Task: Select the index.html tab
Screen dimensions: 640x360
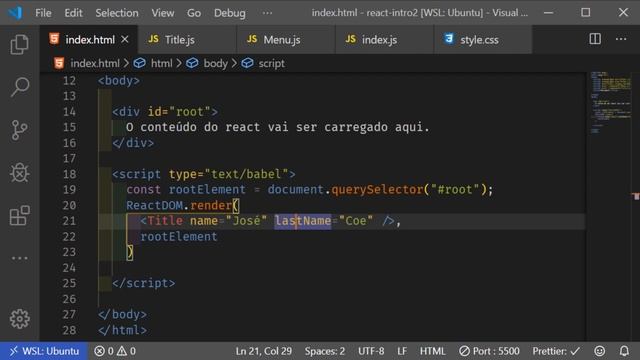Action: 90,40
